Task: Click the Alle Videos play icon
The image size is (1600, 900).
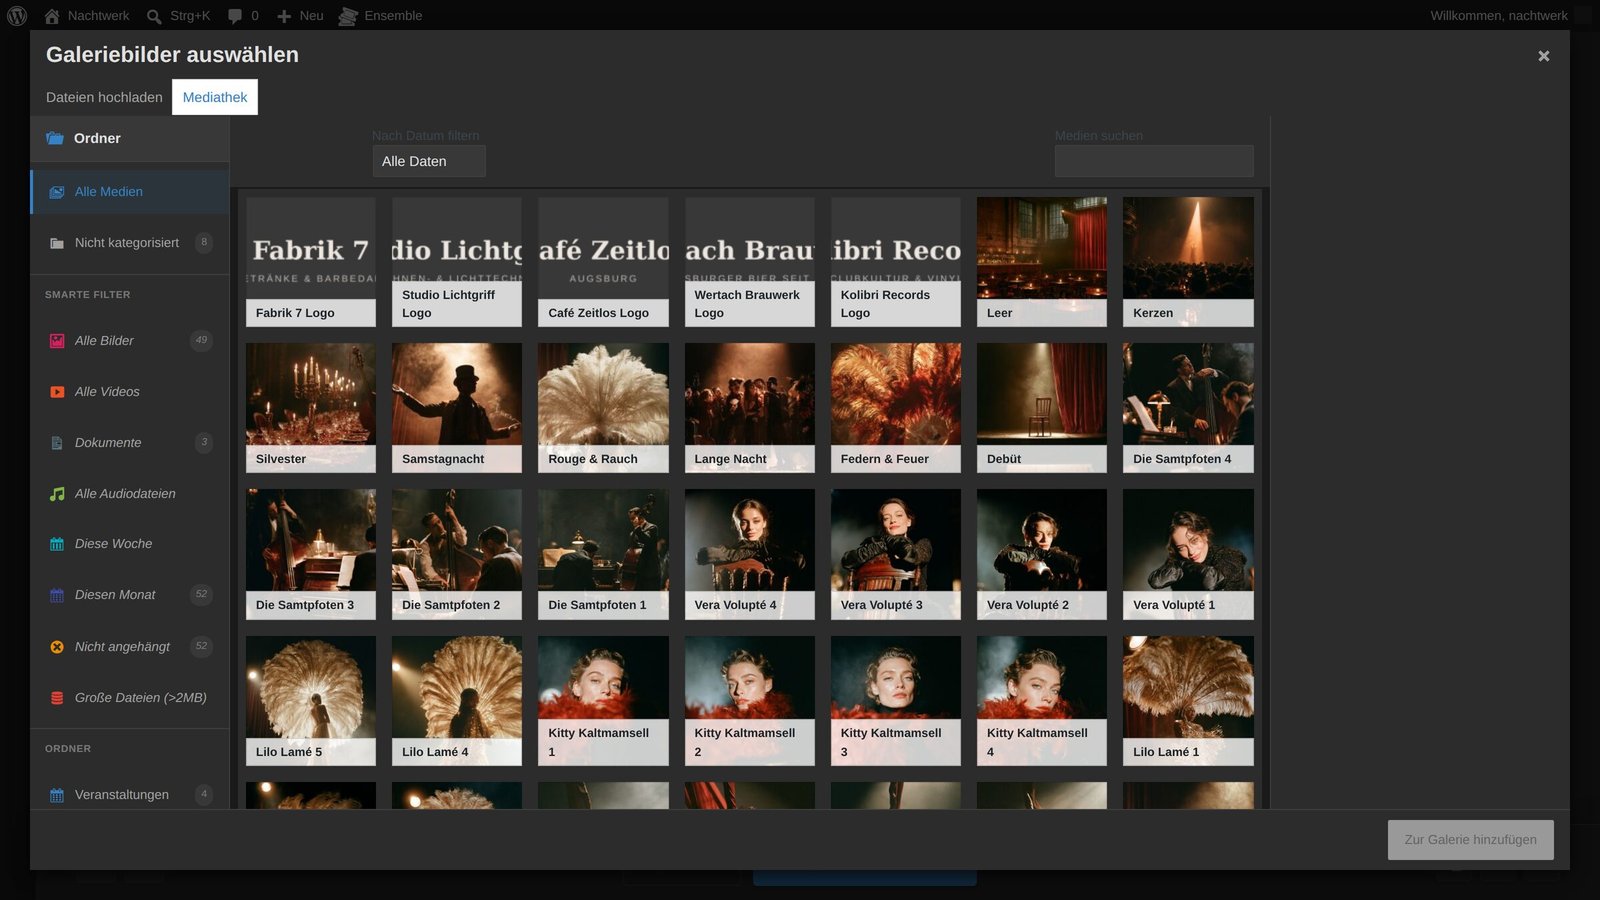Action: click(57, 392)
